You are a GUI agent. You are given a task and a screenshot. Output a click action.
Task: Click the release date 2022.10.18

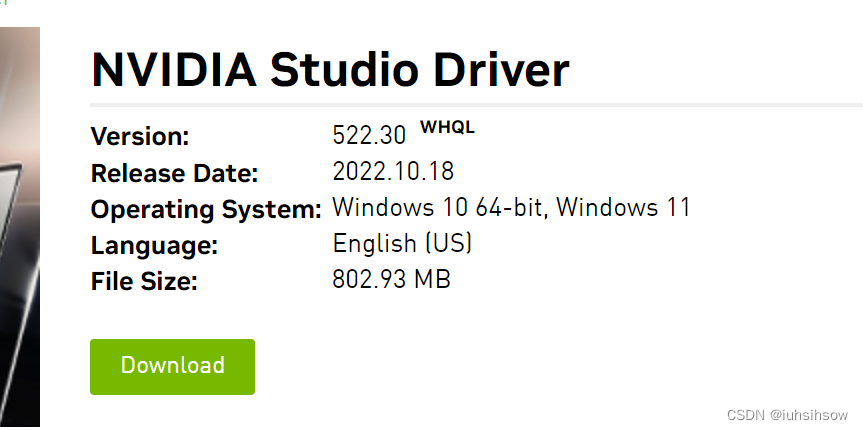click(393, 172)
